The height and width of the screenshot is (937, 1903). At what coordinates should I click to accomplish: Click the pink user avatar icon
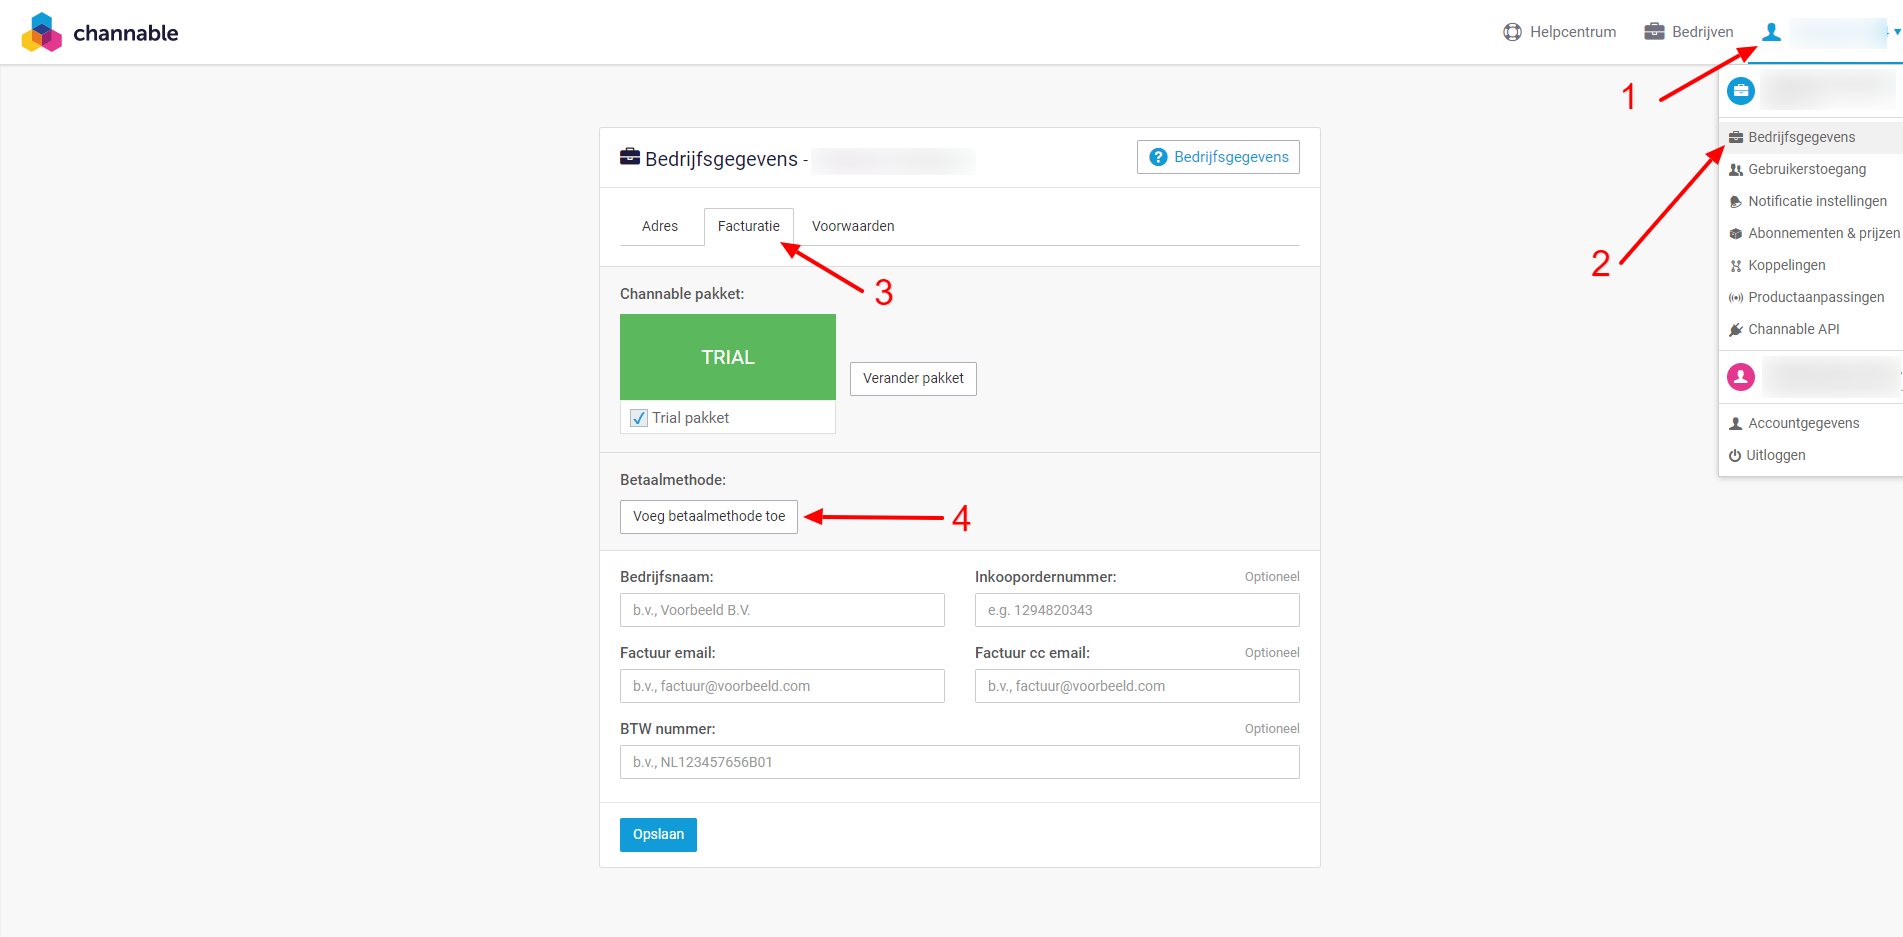[1741, 377]
